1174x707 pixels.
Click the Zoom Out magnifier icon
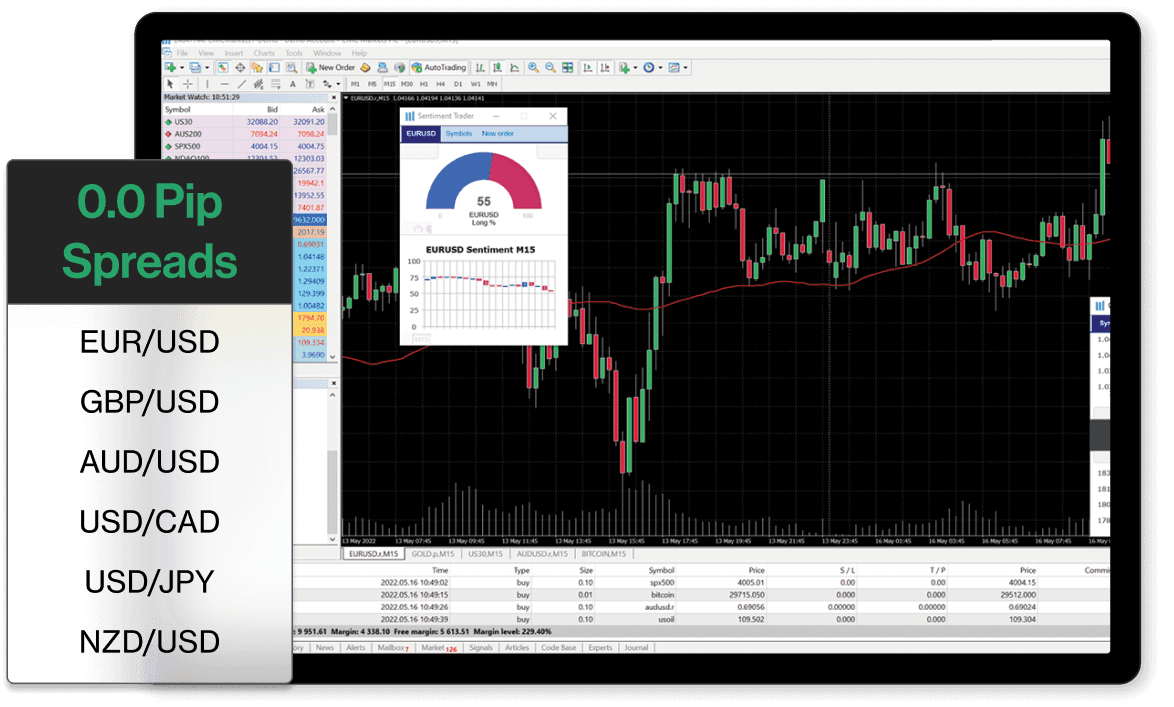click(550, 68)
